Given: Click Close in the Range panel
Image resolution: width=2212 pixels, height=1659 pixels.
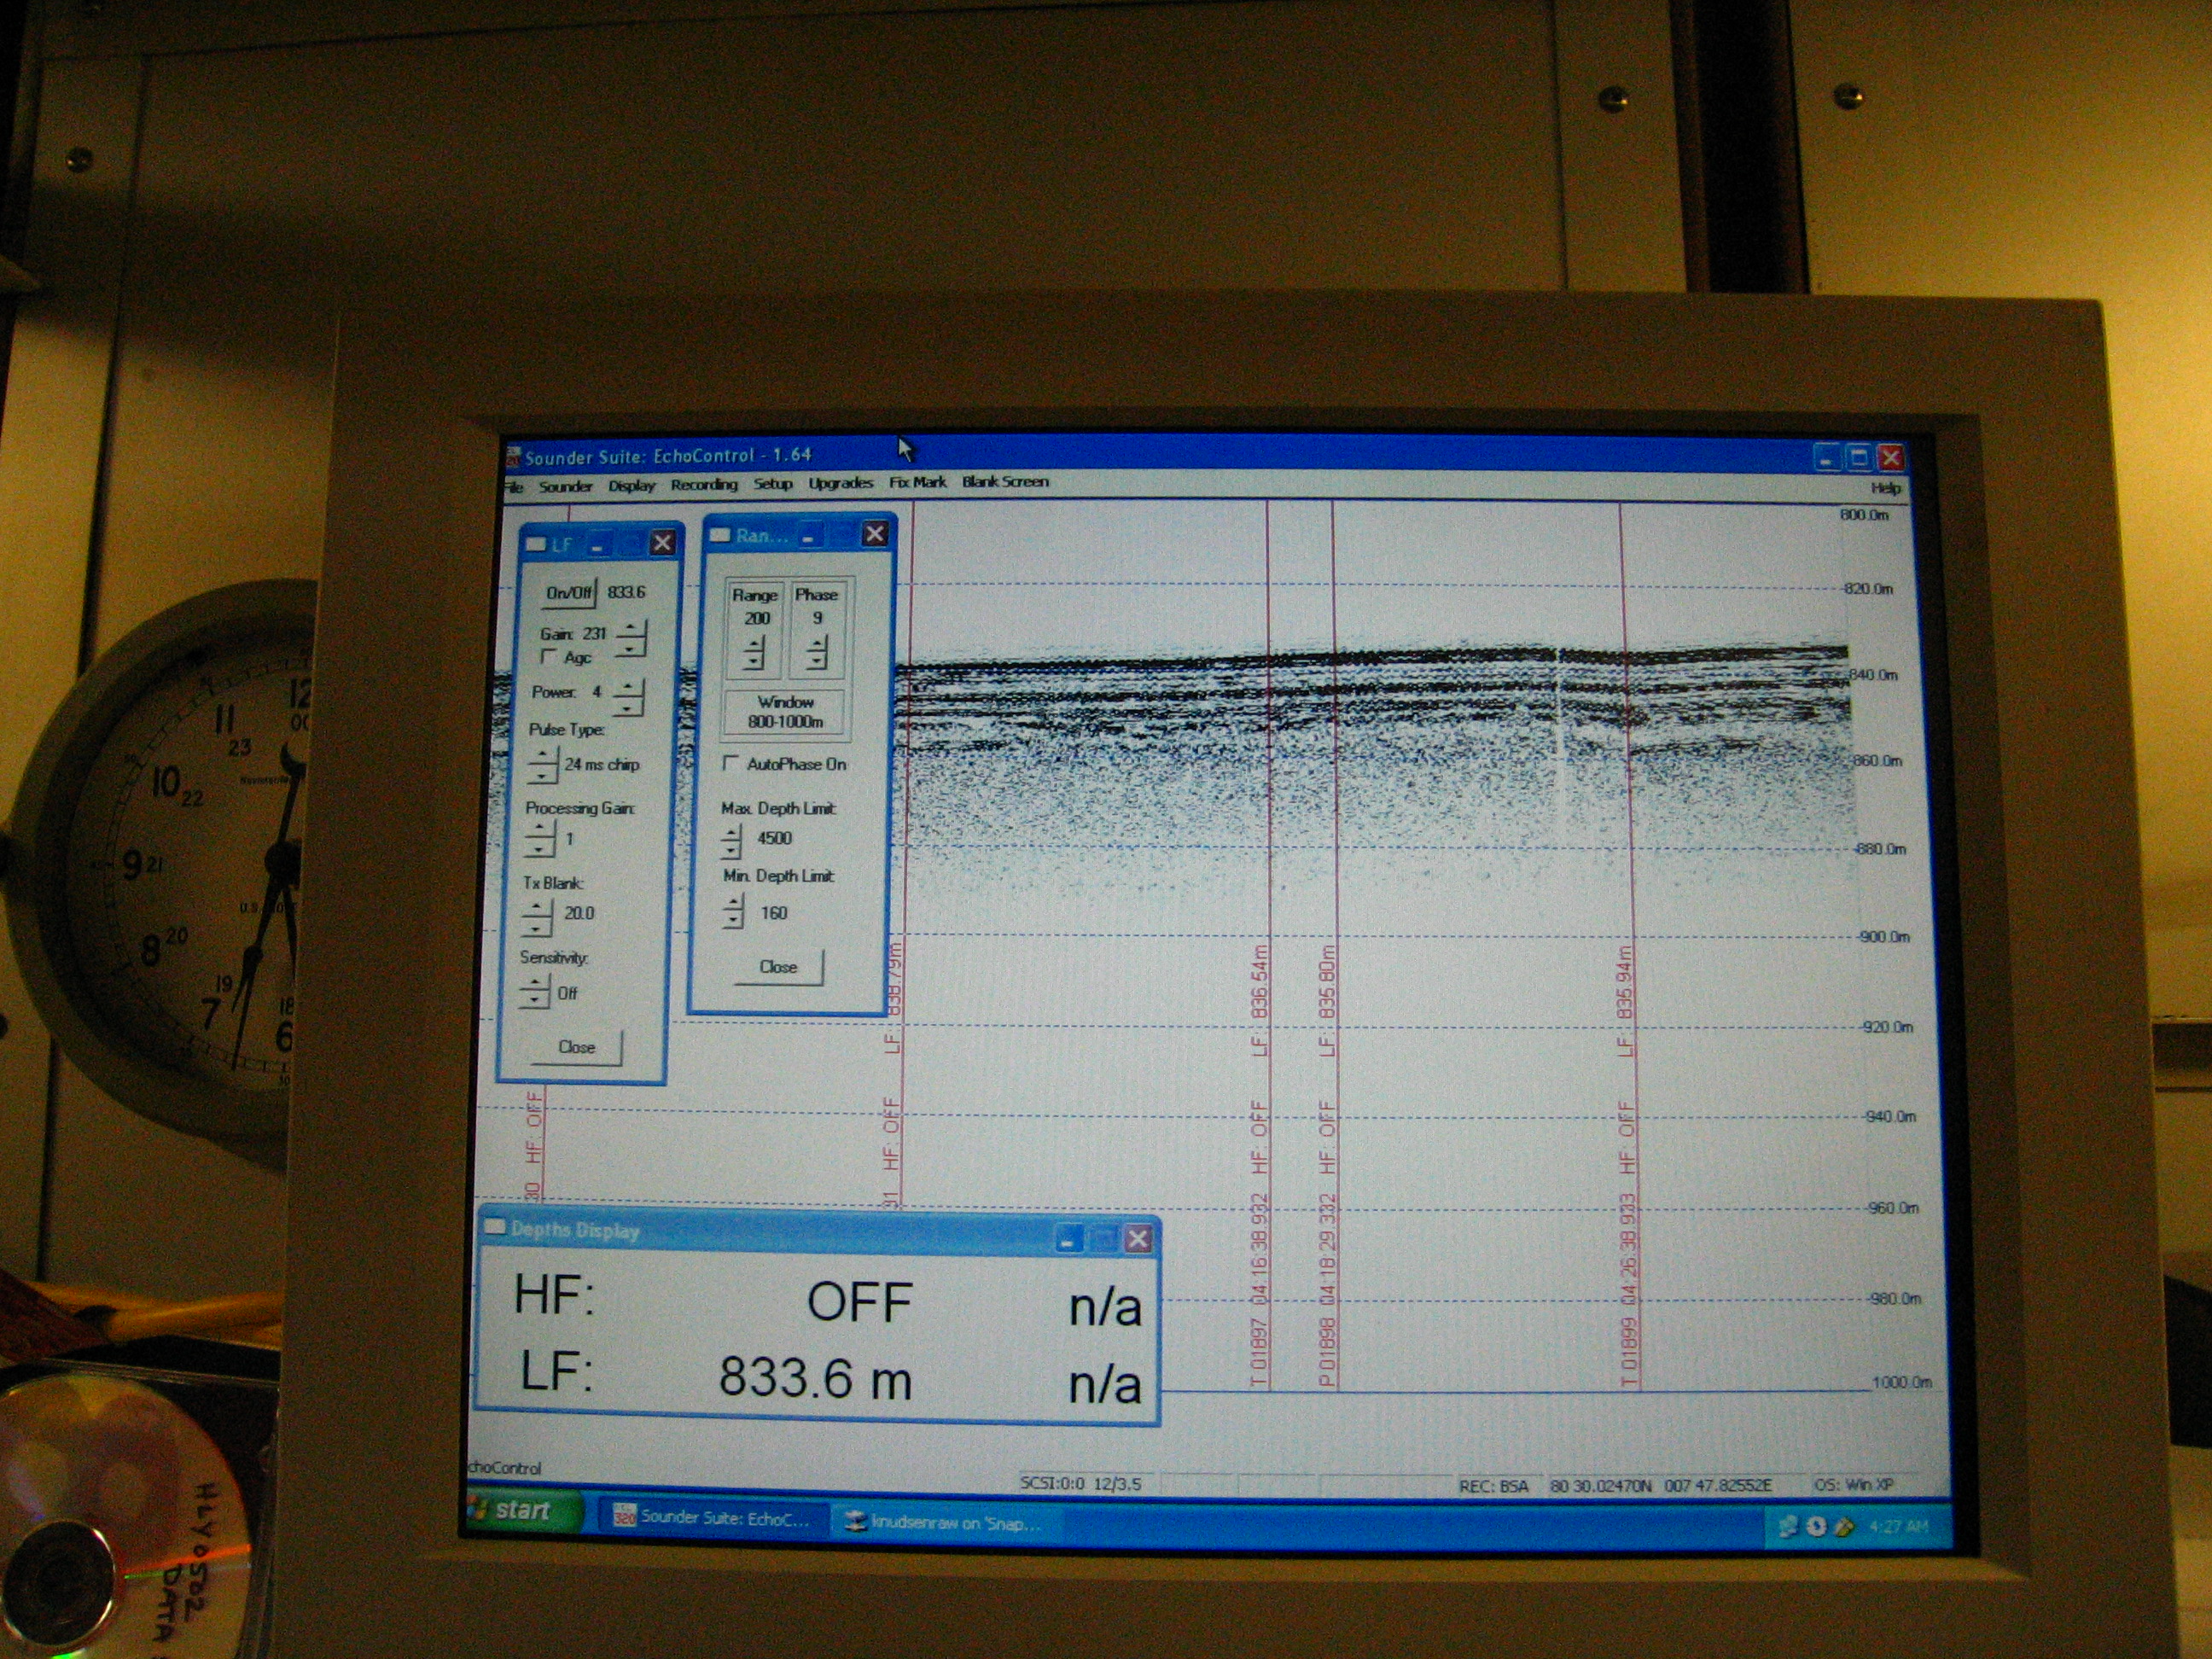Looking at the screenshot, I should click(778, 967).
